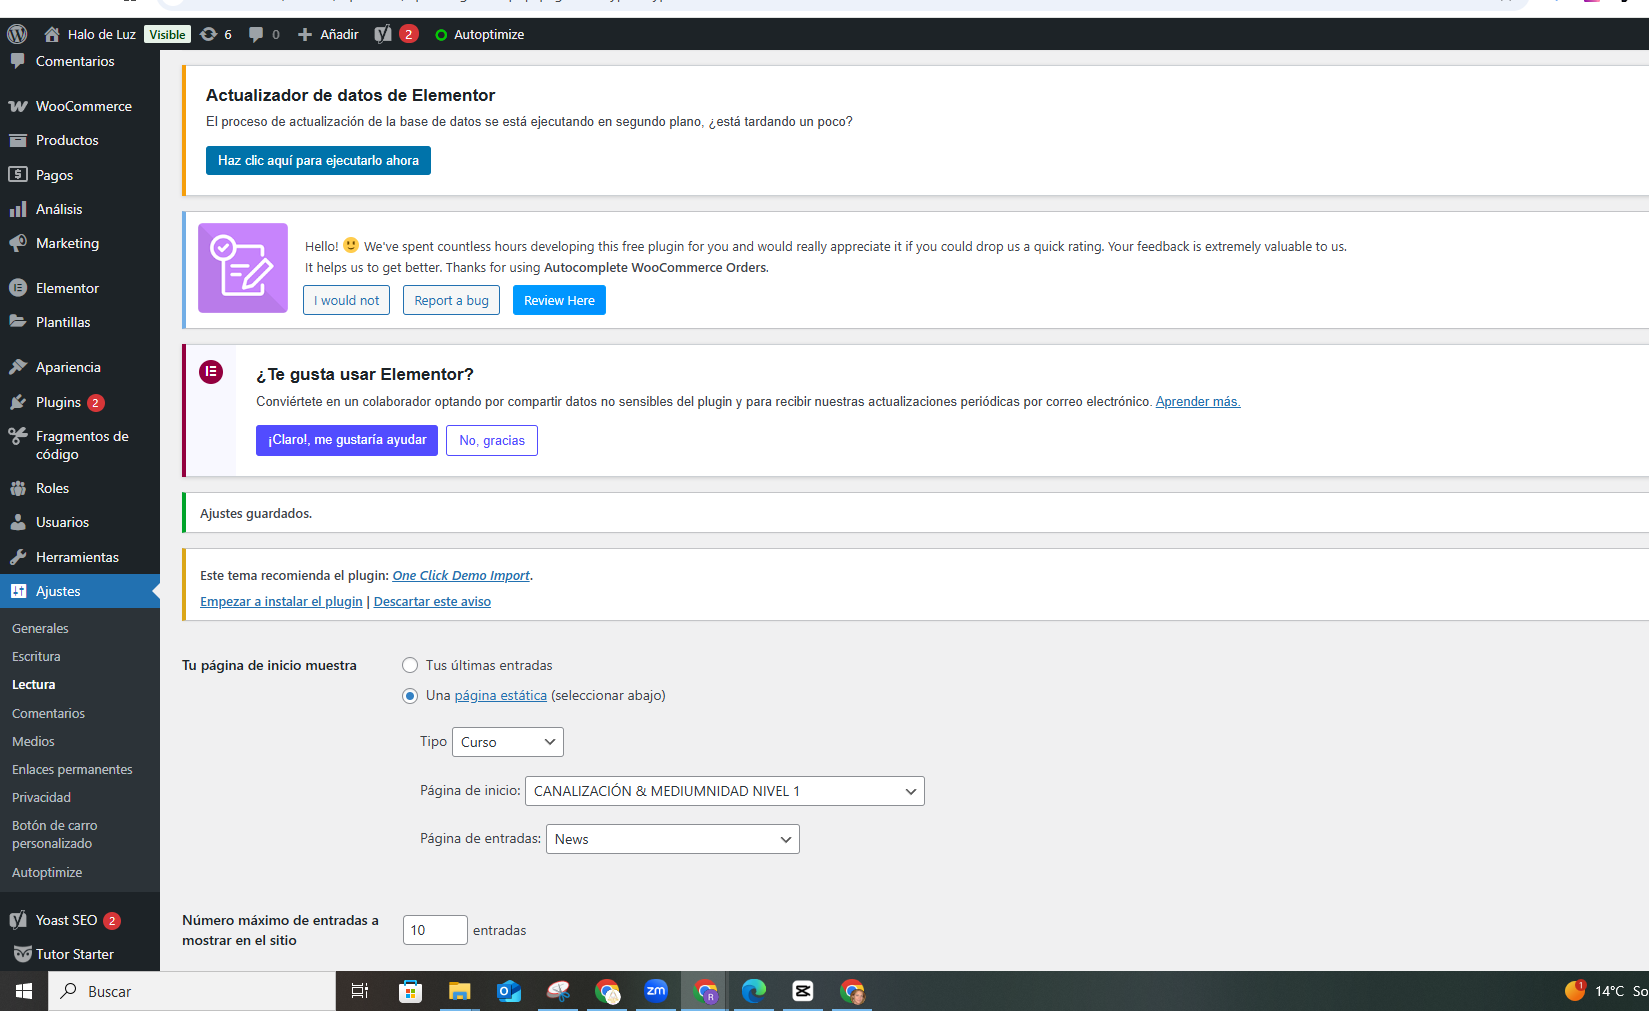This screenshot has height=1011, width=1649.
Task: Open One Click Demo Import link
Action: pos(461,576)
